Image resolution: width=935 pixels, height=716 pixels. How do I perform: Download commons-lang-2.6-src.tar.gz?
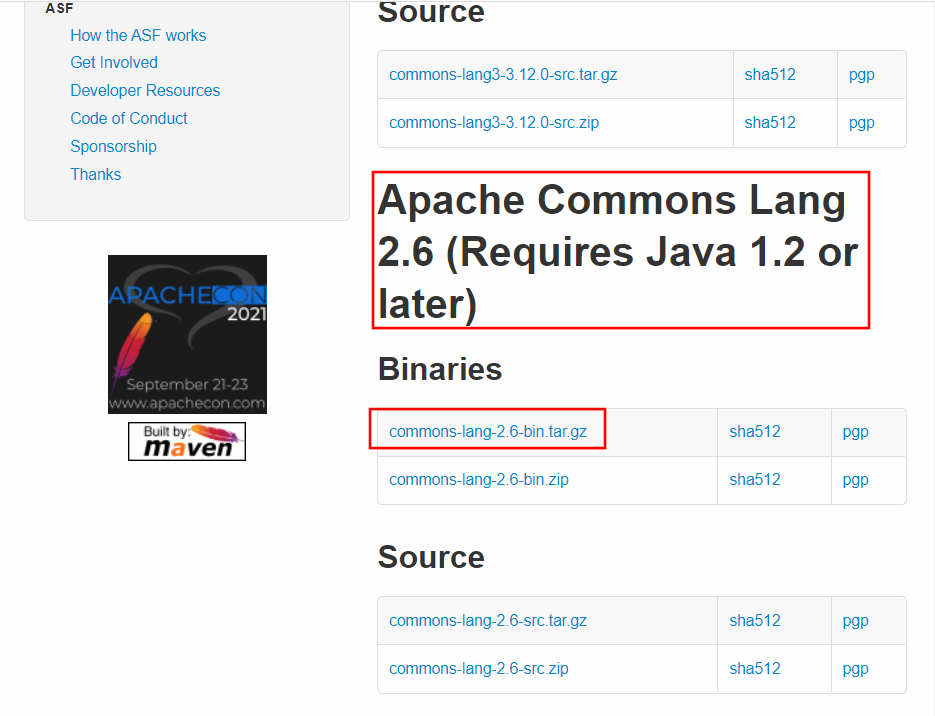tap(488, 621)
